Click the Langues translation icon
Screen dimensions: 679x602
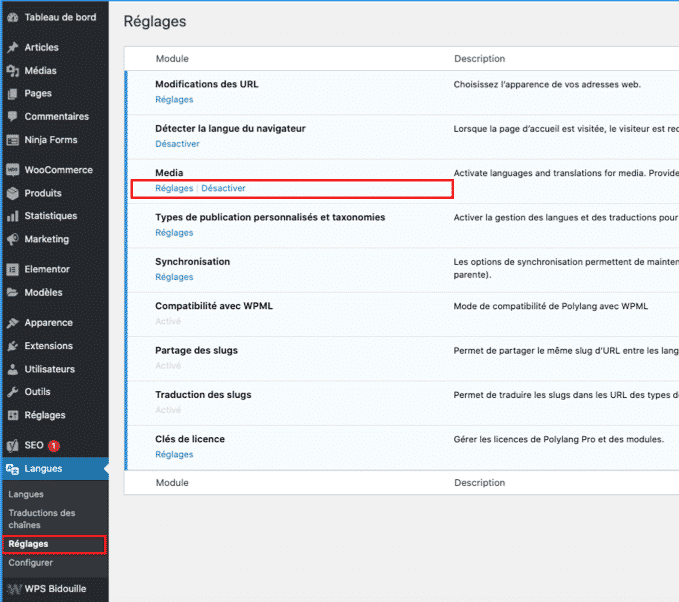[13, 469]
